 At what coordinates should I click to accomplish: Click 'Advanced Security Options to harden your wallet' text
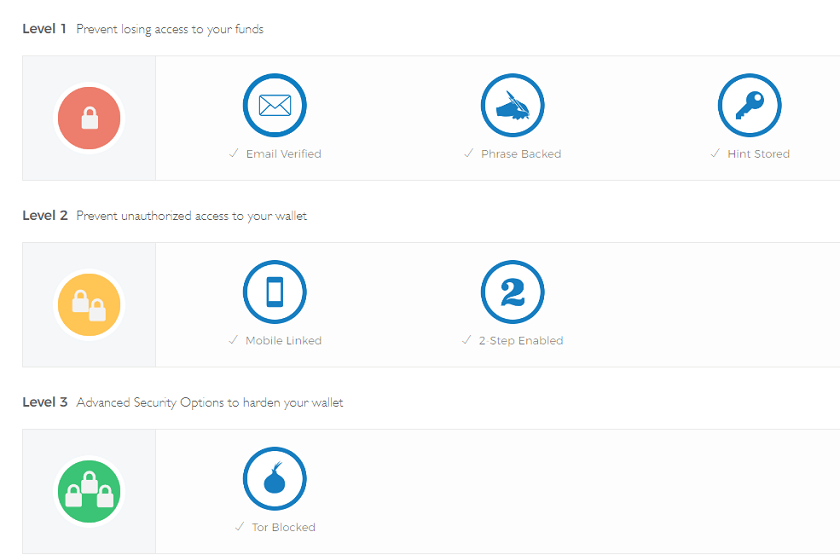pos(210,403)
